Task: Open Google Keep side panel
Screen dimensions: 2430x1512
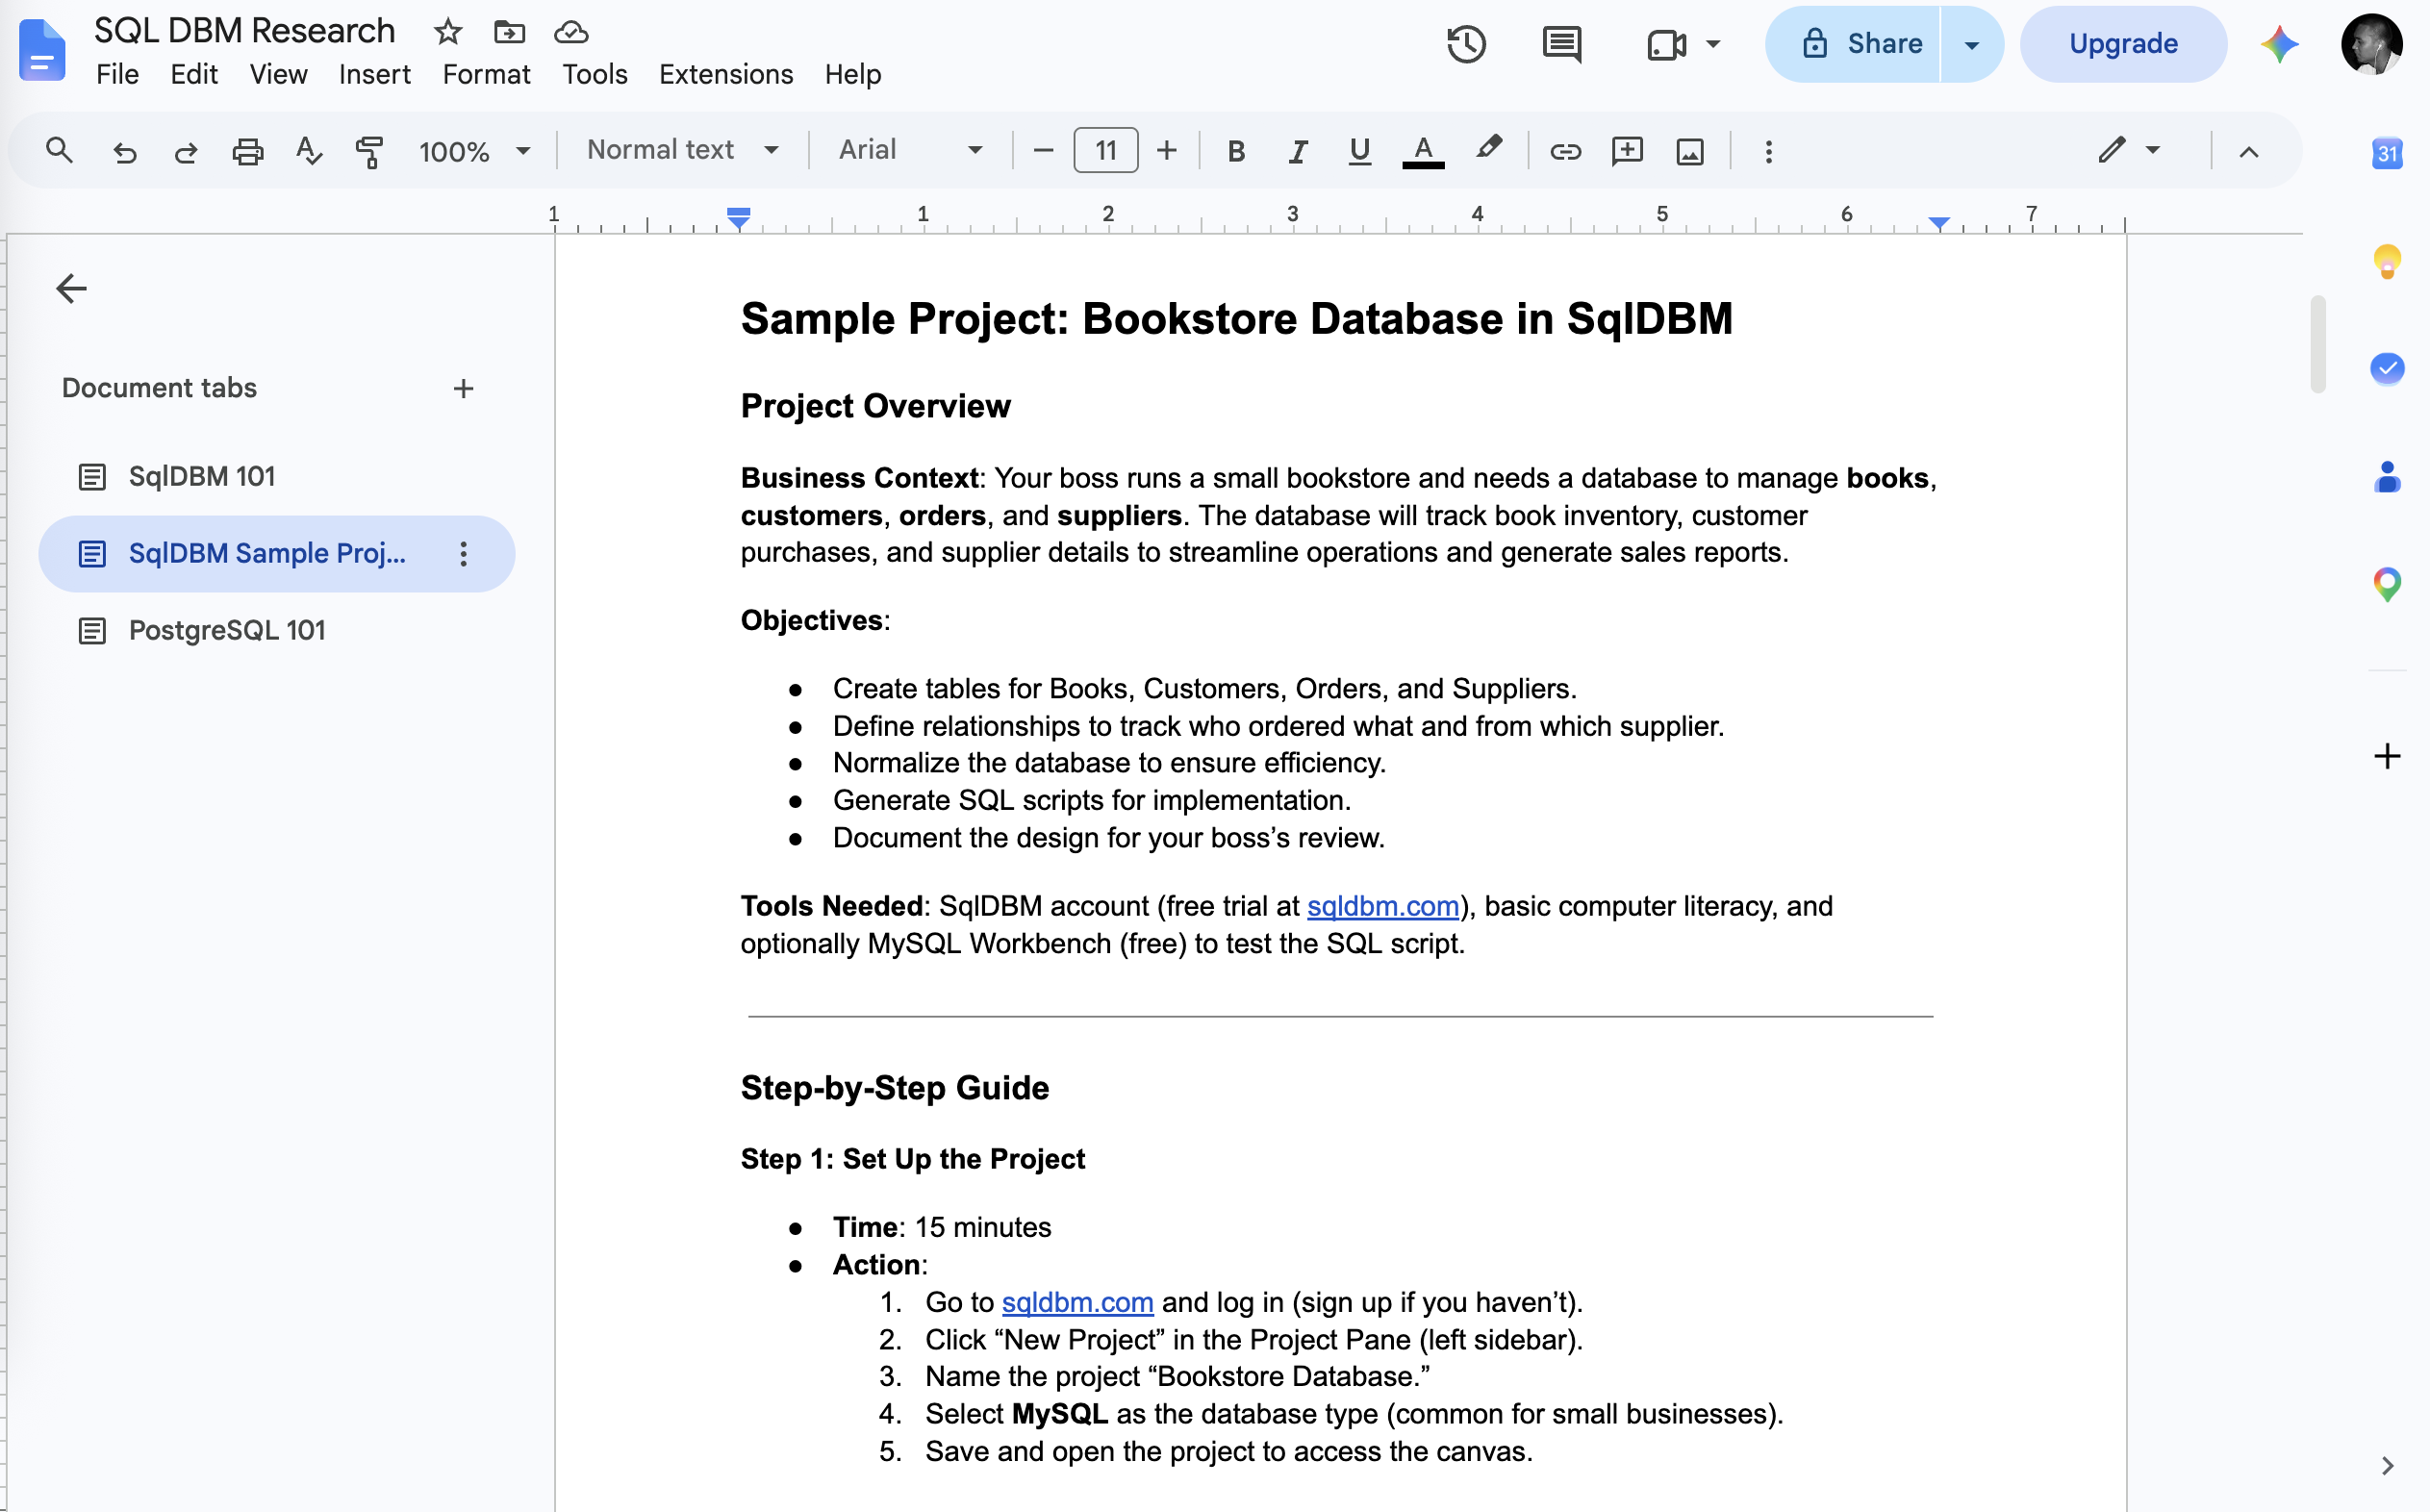Action: point(2387,262)
